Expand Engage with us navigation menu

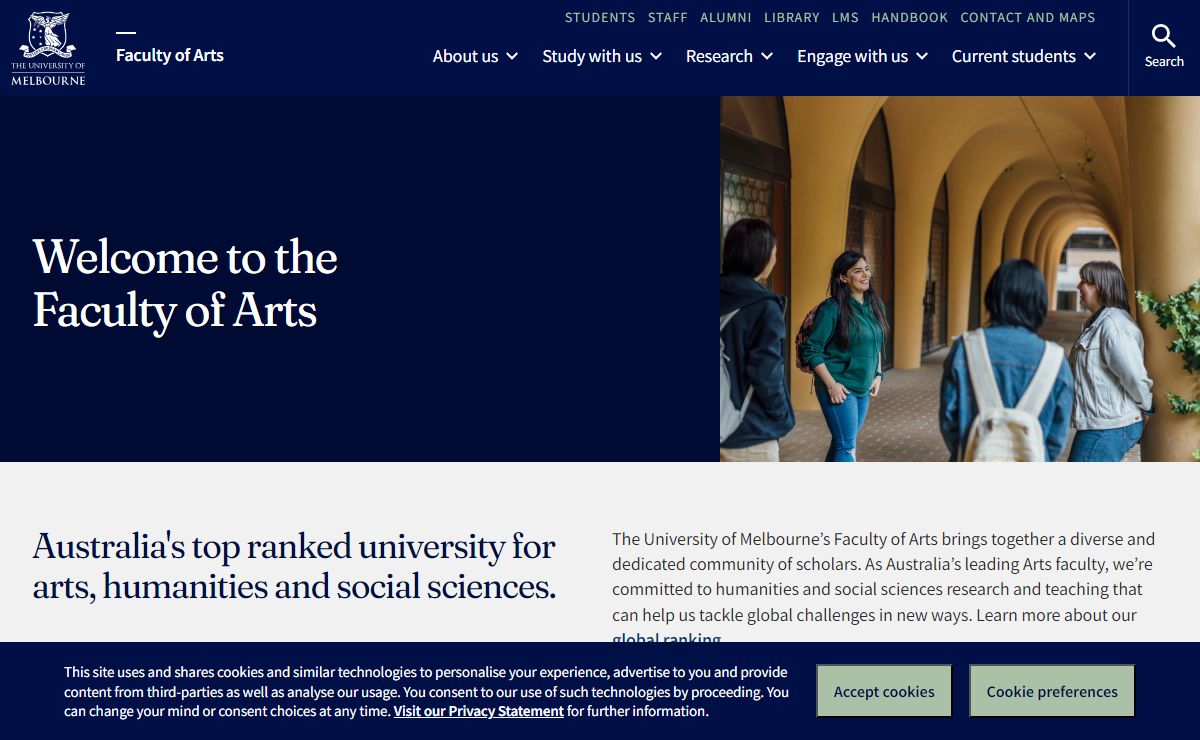click(862, 56)
